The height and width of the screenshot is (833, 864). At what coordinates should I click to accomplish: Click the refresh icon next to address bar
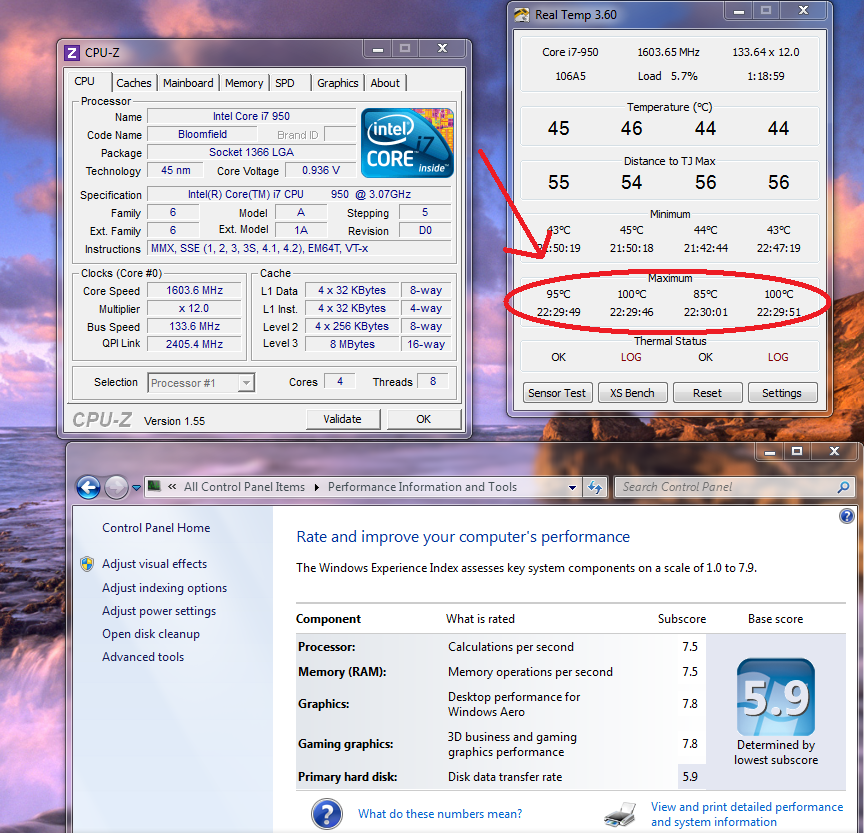pos(595,487)
